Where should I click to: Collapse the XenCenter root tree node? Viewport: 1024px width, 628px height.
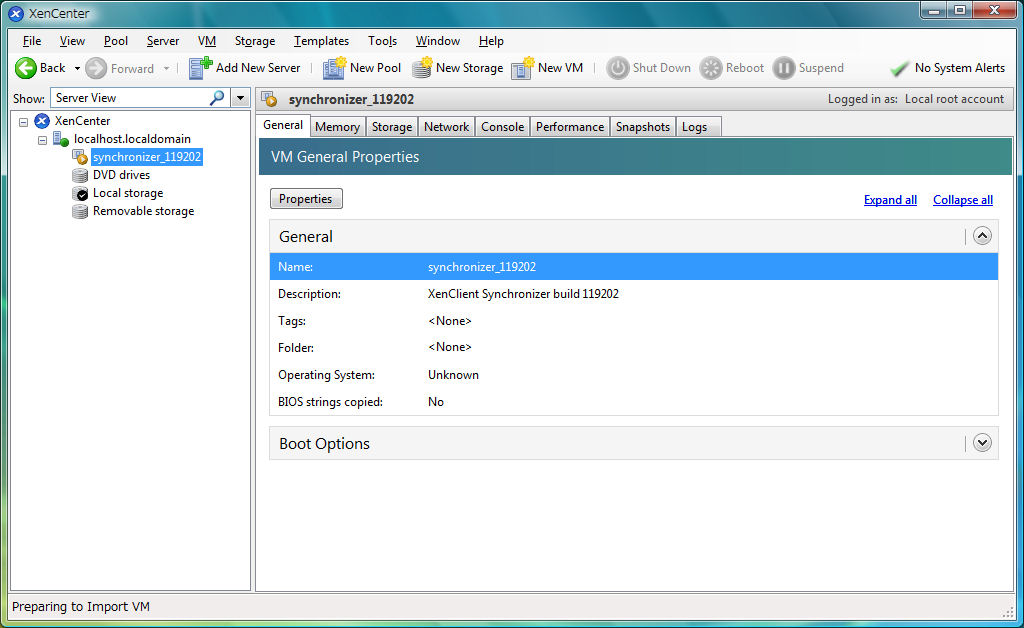24,121
